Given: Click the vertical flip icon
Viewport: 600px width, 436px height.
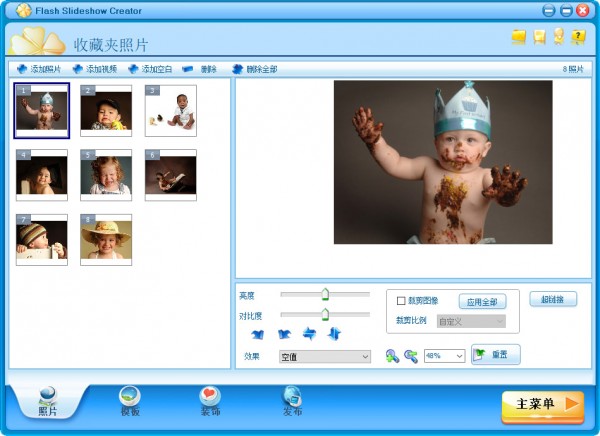Looking at the screenshot, I should pyautogui.click(x=334, y=333).
